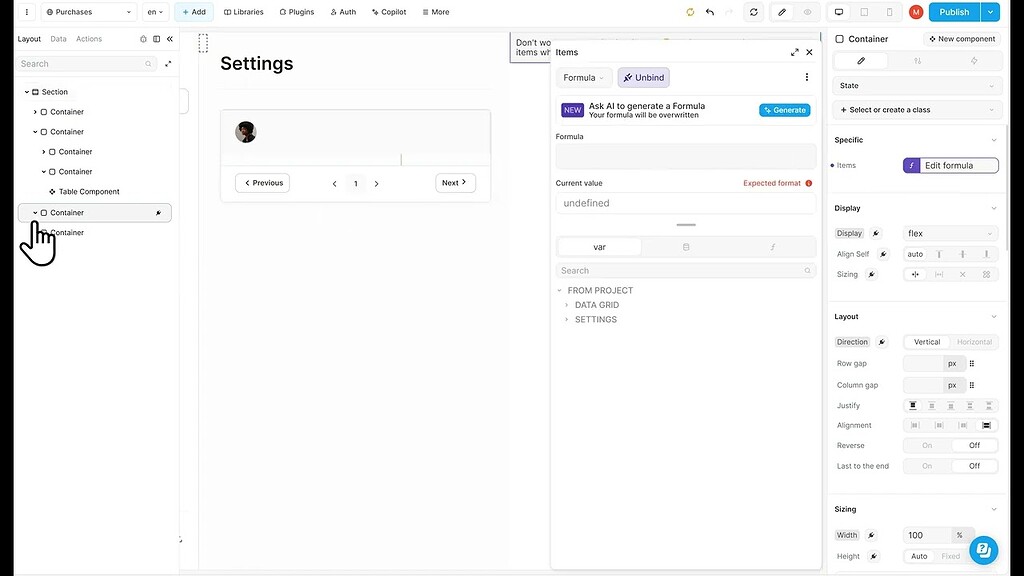Viewport: 1024px width, 576px height.
Task: Open the State dropdown in the right panel
Action: pos(917,85)
